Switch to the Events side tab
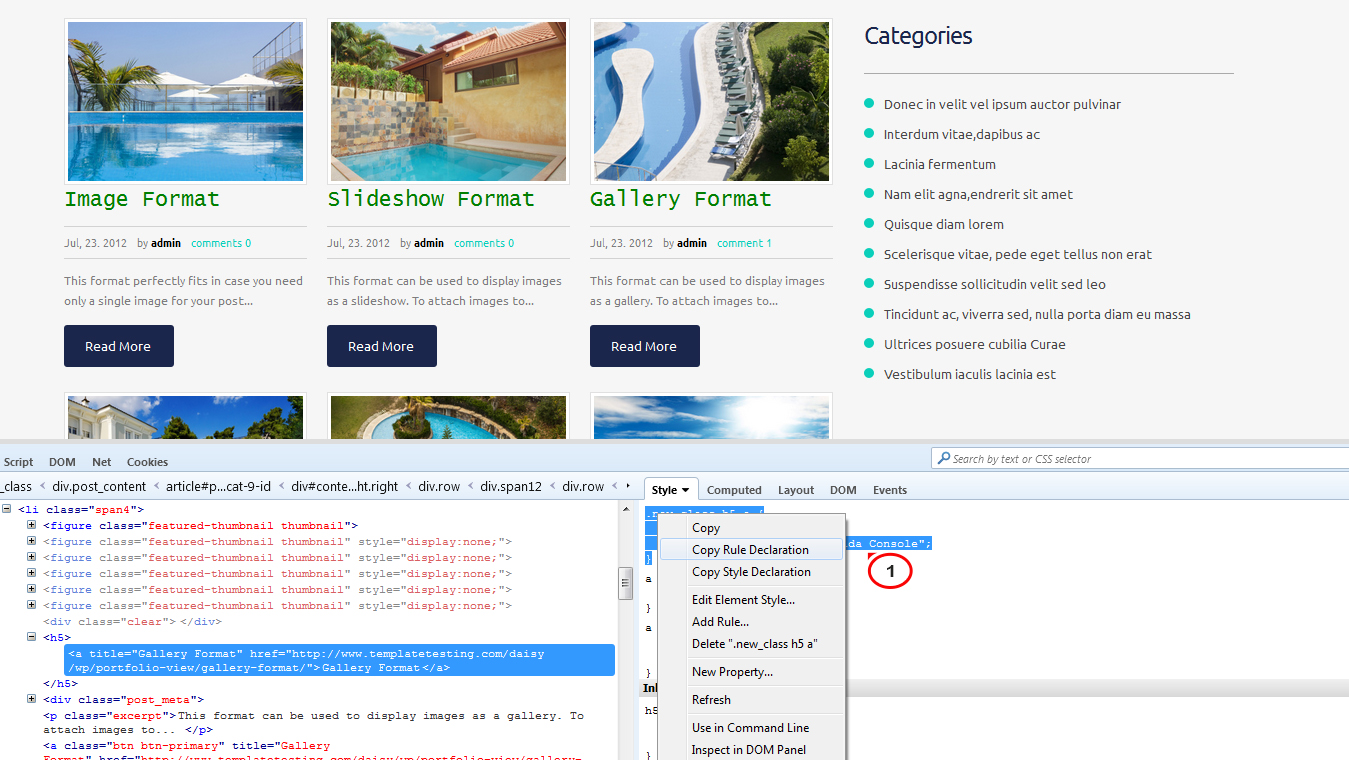This screenshot has width=1349, height=760. pyautogui.click(x=890, y=490)
